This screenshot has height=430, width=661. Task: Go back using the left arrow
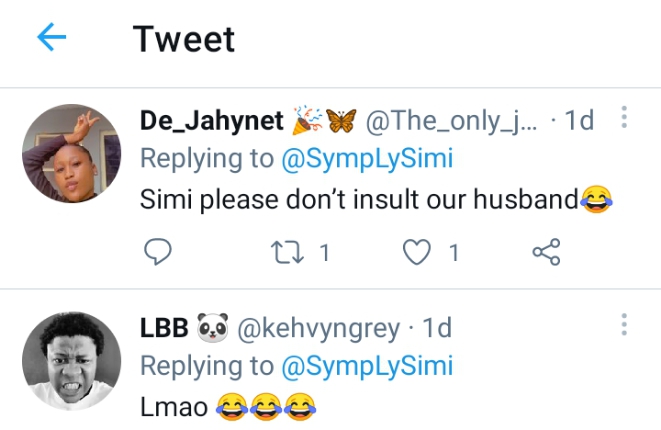point(51,39)
